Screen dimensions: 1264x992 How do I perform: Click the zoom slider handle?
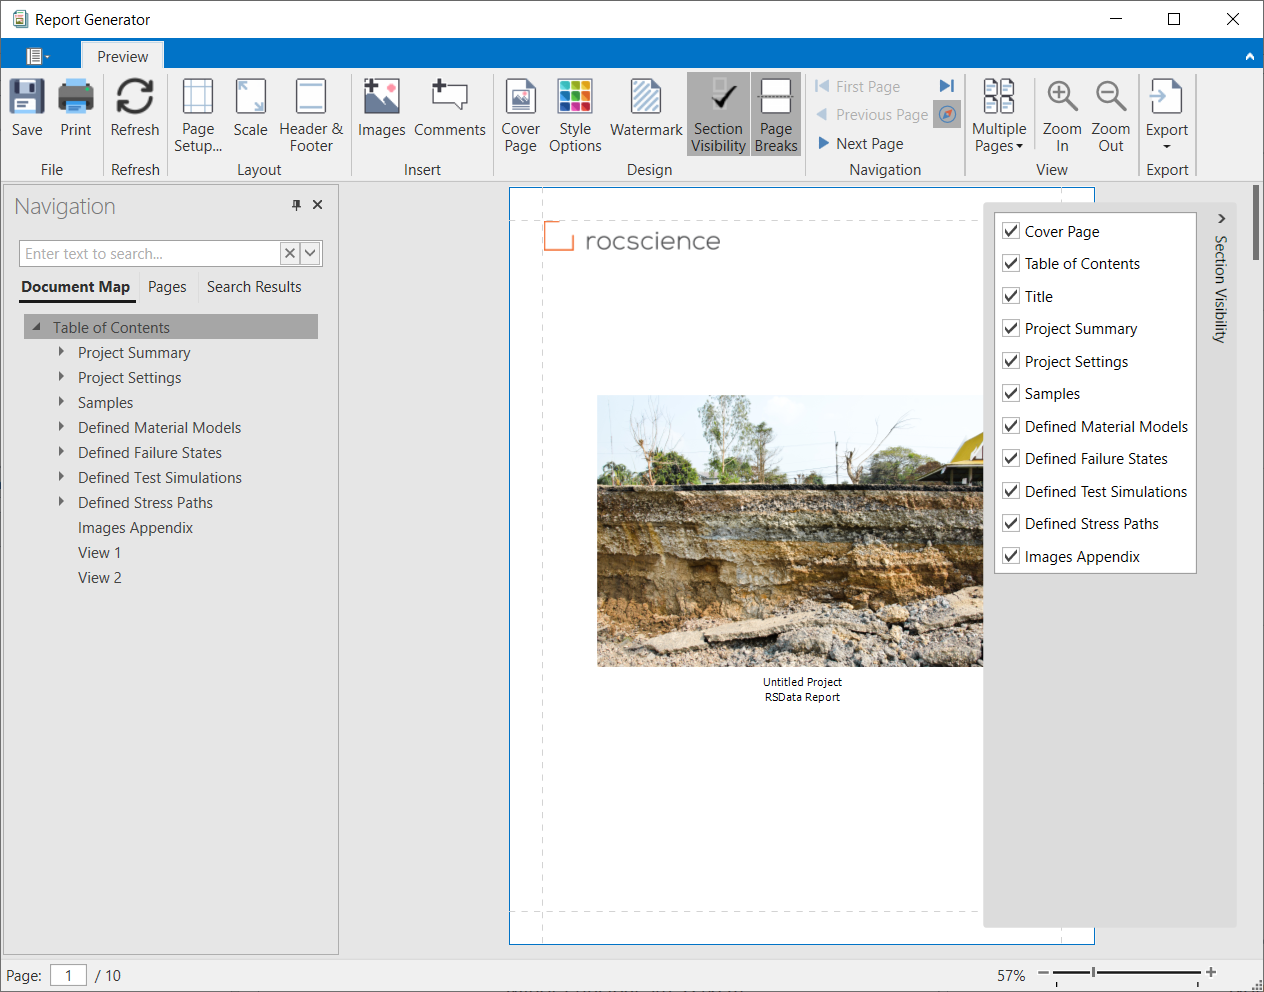(1093, 972)
